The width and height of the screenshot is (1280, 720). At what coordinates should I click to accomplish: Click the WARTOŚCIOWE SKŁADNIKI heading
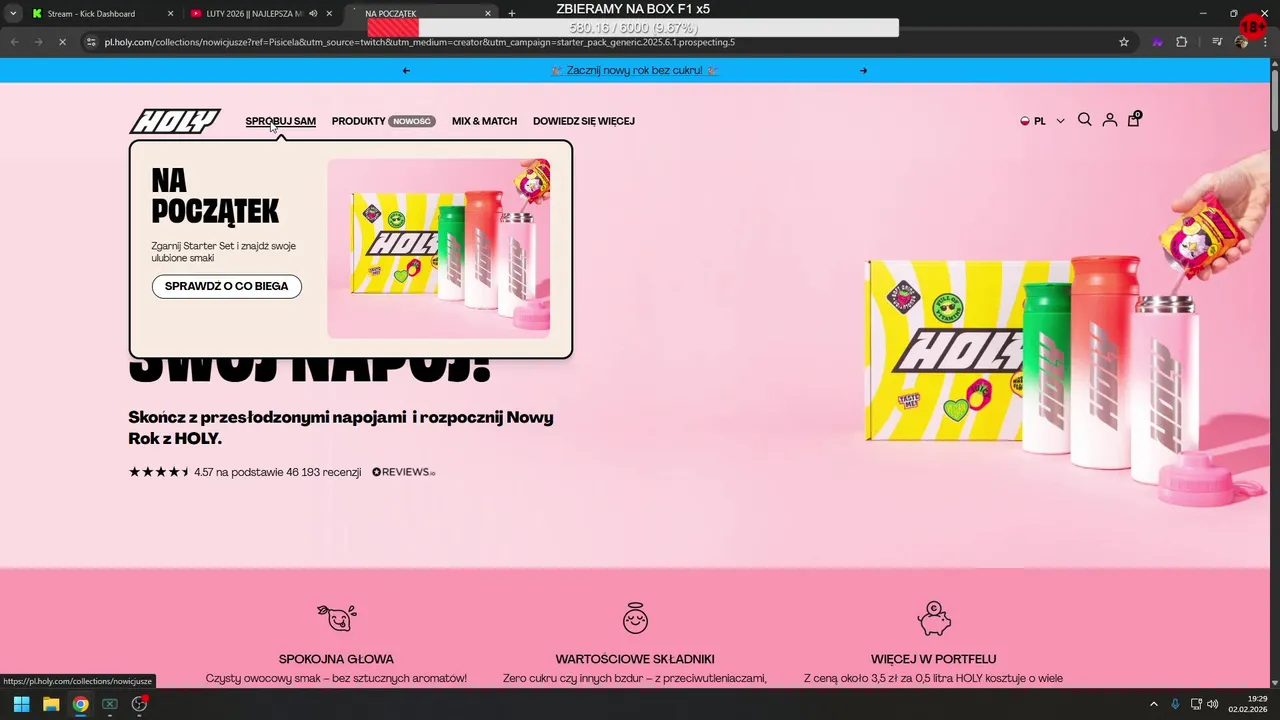(x=635, y=659)
